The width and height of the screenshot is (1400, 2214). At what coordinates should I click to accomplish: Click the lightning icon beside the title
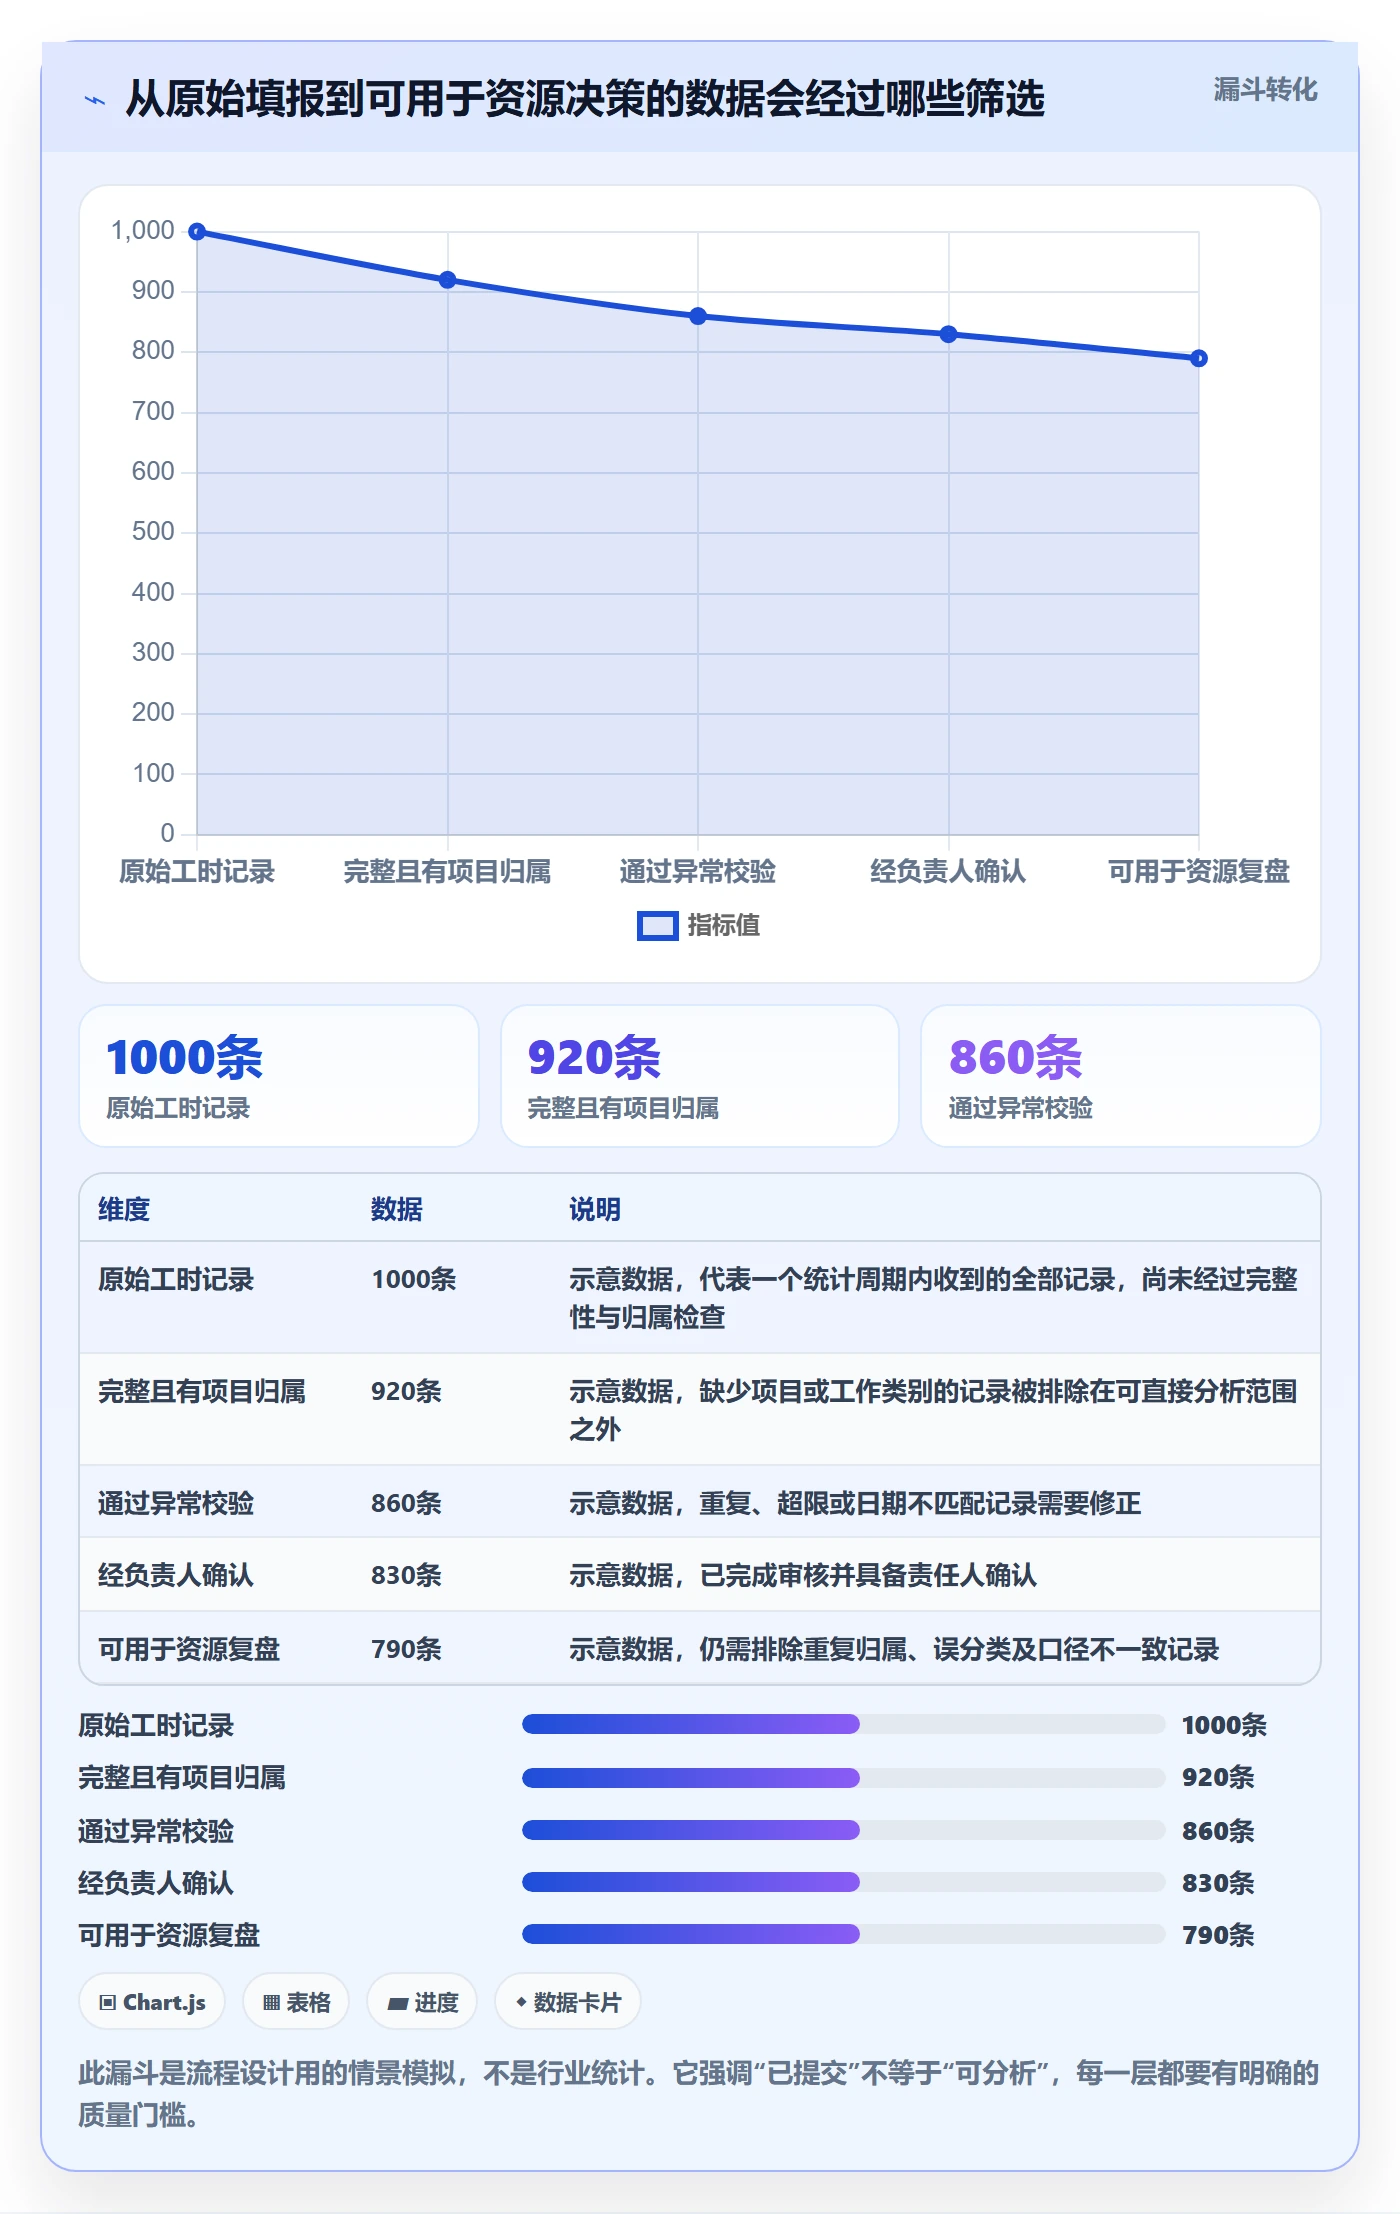pos(95,100)
